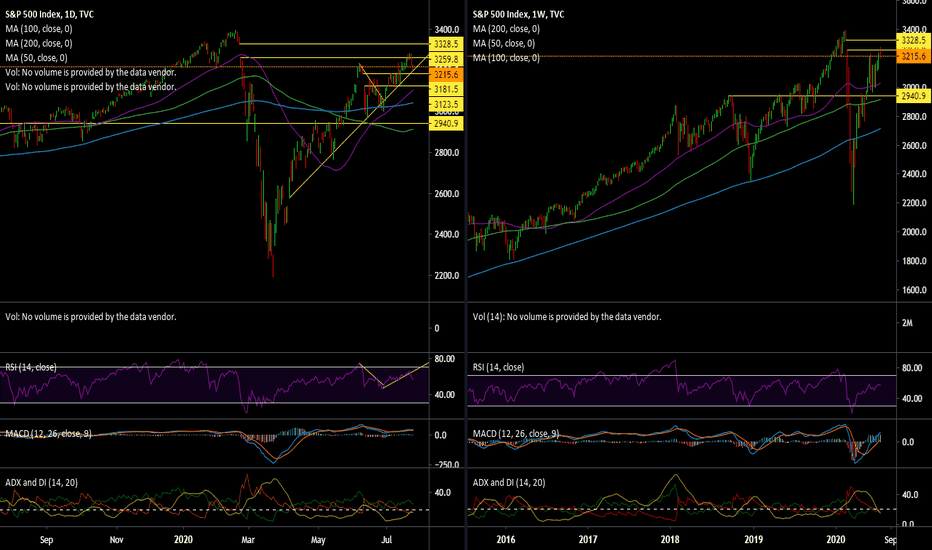Click the 2018 label on the weekly time axis

[670, 540]
